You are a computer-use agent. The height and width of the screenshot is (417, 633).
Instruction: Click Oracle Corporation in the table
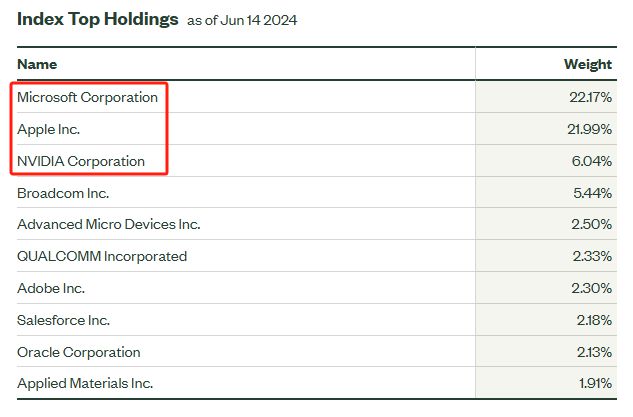79,352
